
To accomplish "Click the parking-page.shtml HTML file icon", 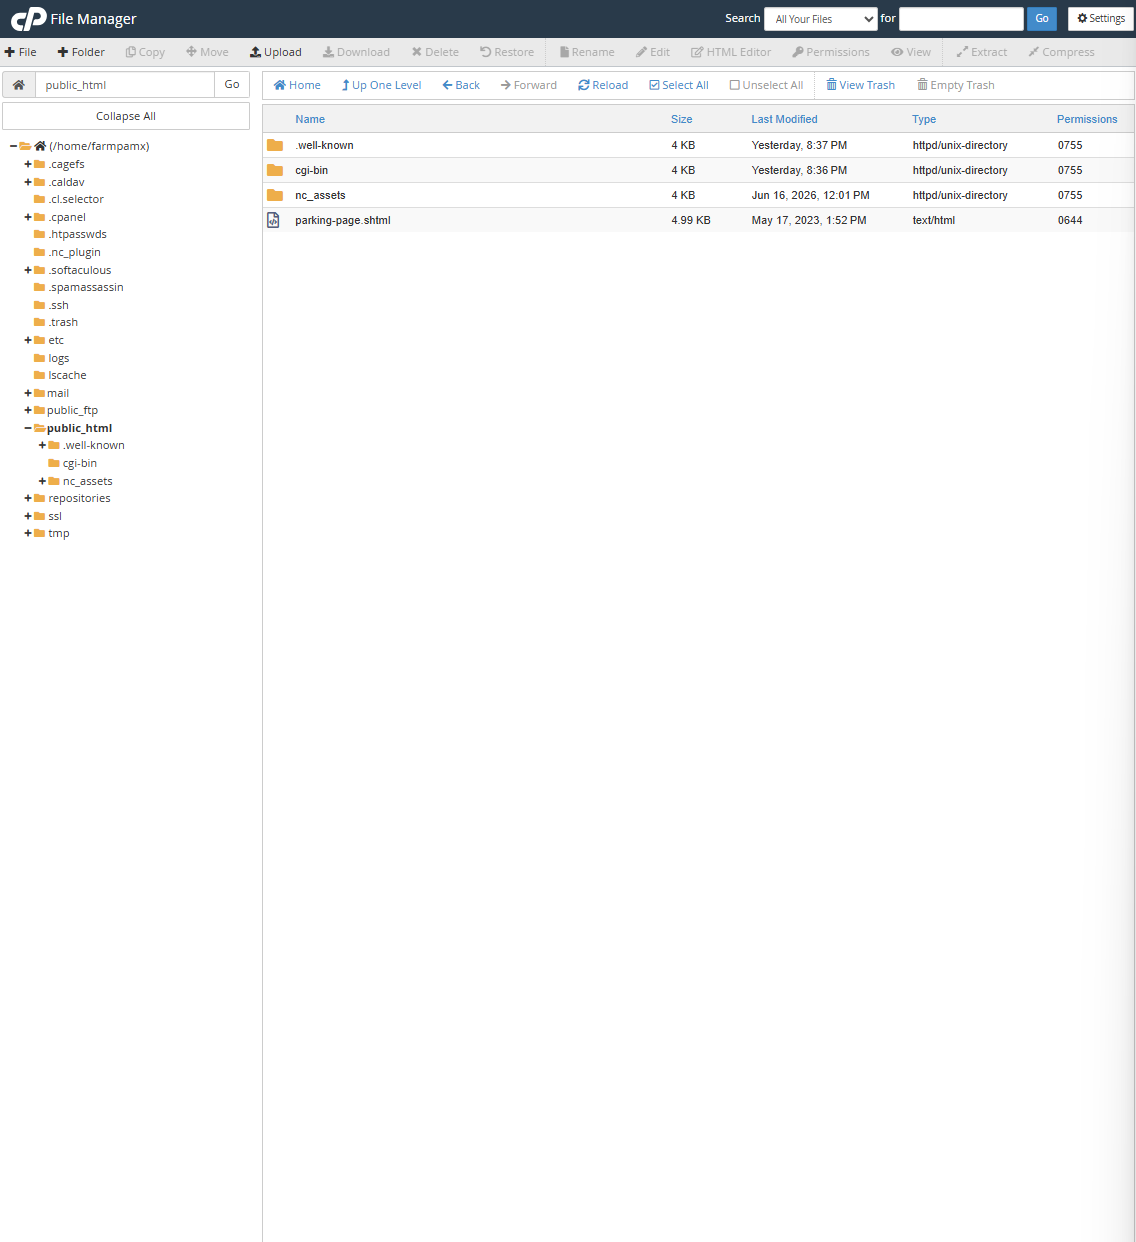I will coord(273,220).
